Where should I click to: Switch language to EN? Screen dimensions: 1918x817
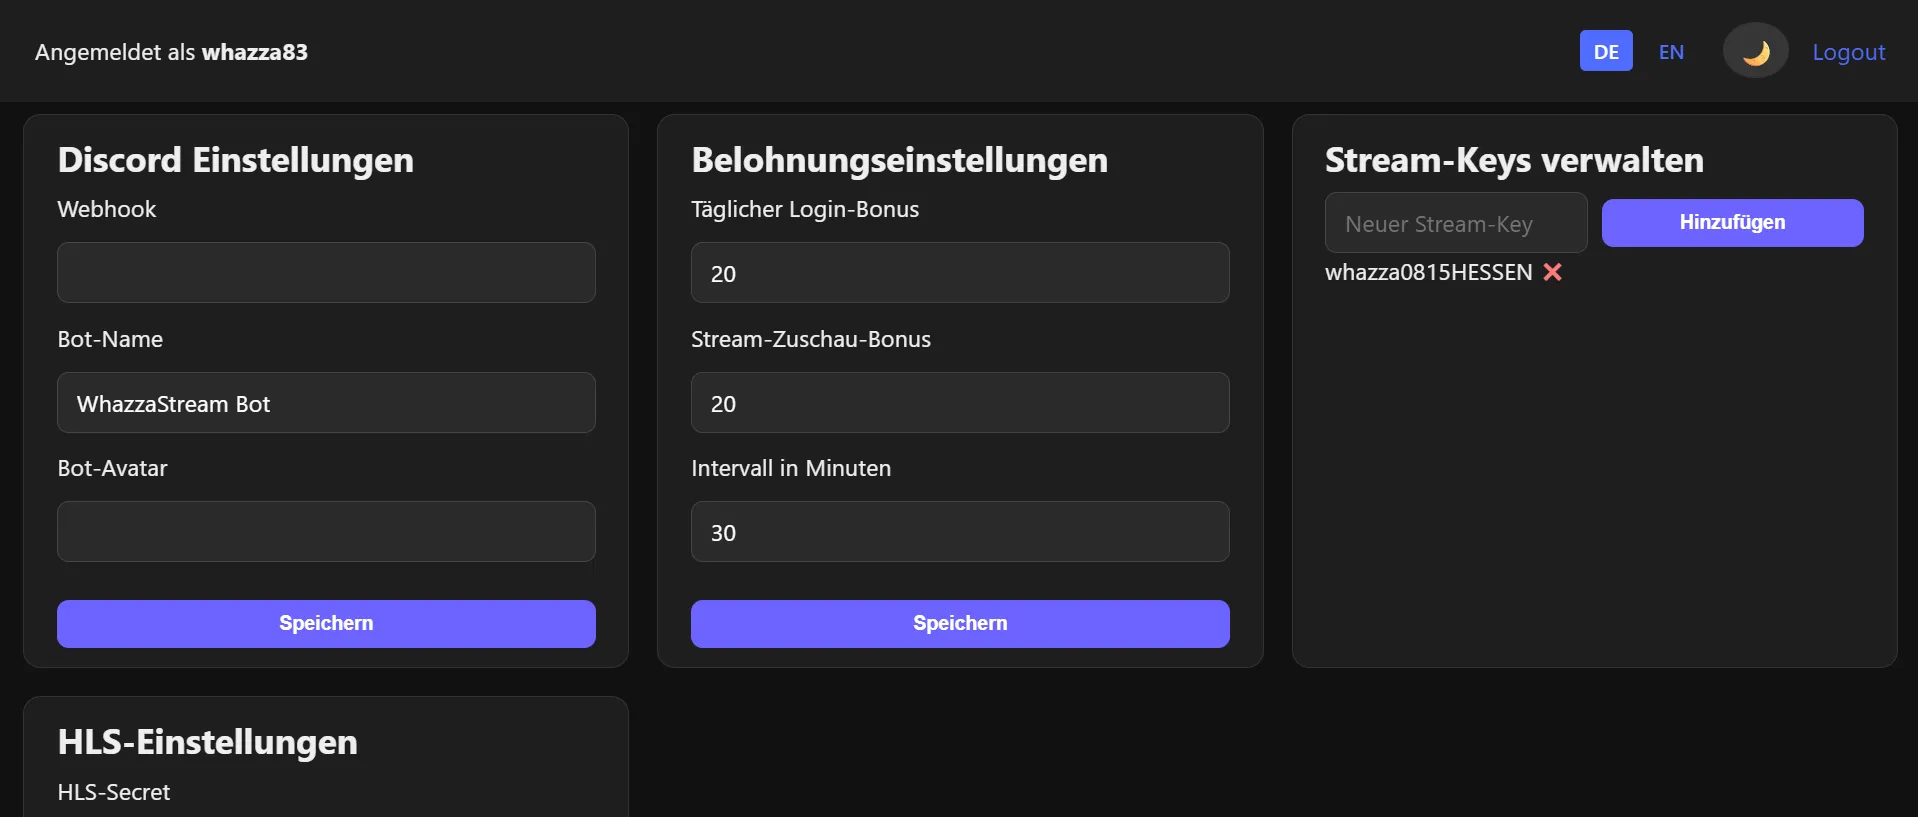(x=1671, y=52)
